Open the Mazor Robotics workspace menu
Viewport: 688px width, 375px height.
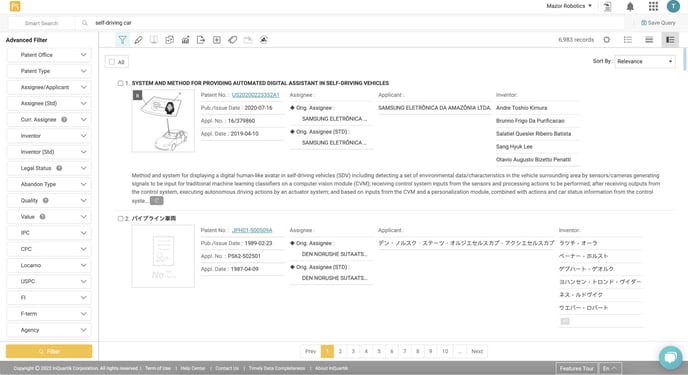[569, 6]
